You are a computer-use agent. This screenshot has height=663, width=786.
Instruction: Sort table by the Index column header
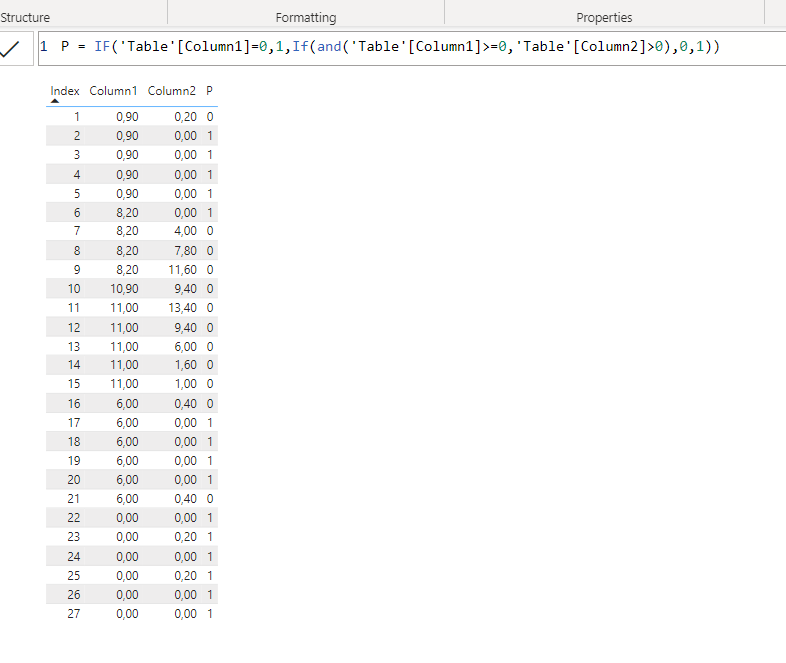(x=65, y=91)
